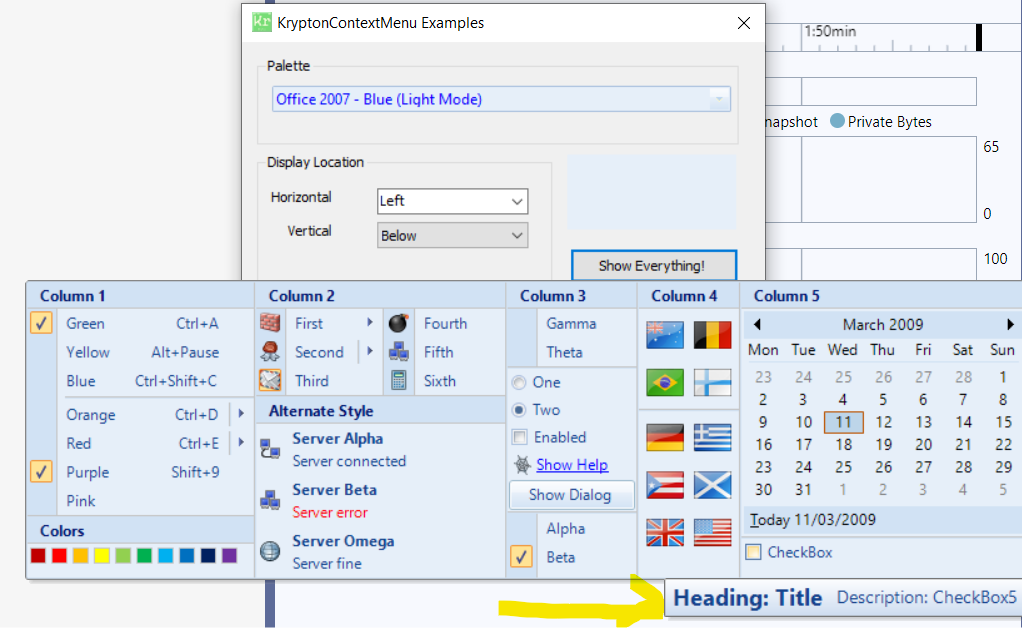Click the Kr application icon in title bar
The width and height of the screenshot is (1022, 633).
coord(261,22)
